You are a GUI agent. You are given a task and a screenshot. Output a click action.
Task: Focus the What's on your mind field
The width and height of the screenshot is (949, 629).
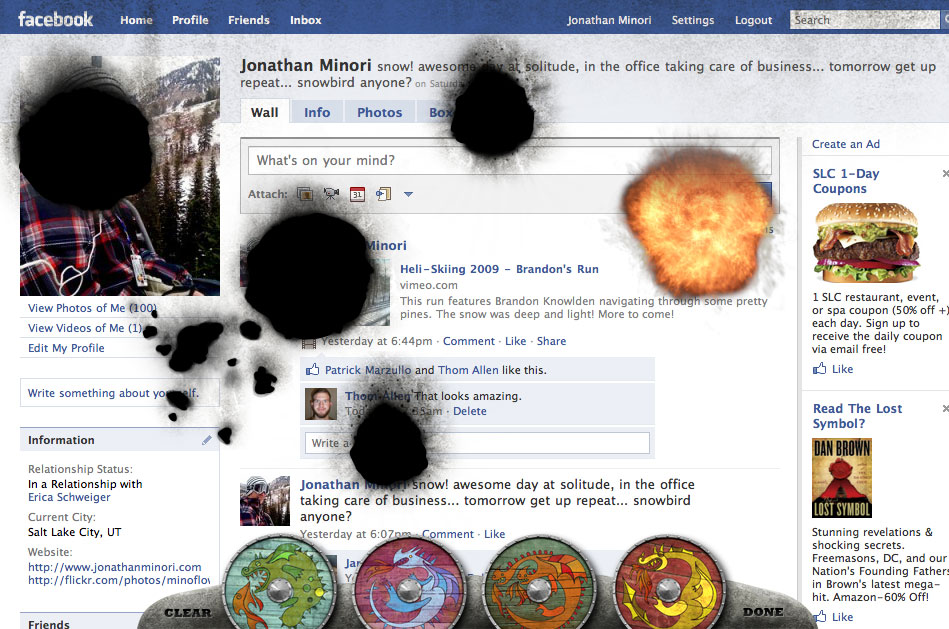click(x=510, y=160)
